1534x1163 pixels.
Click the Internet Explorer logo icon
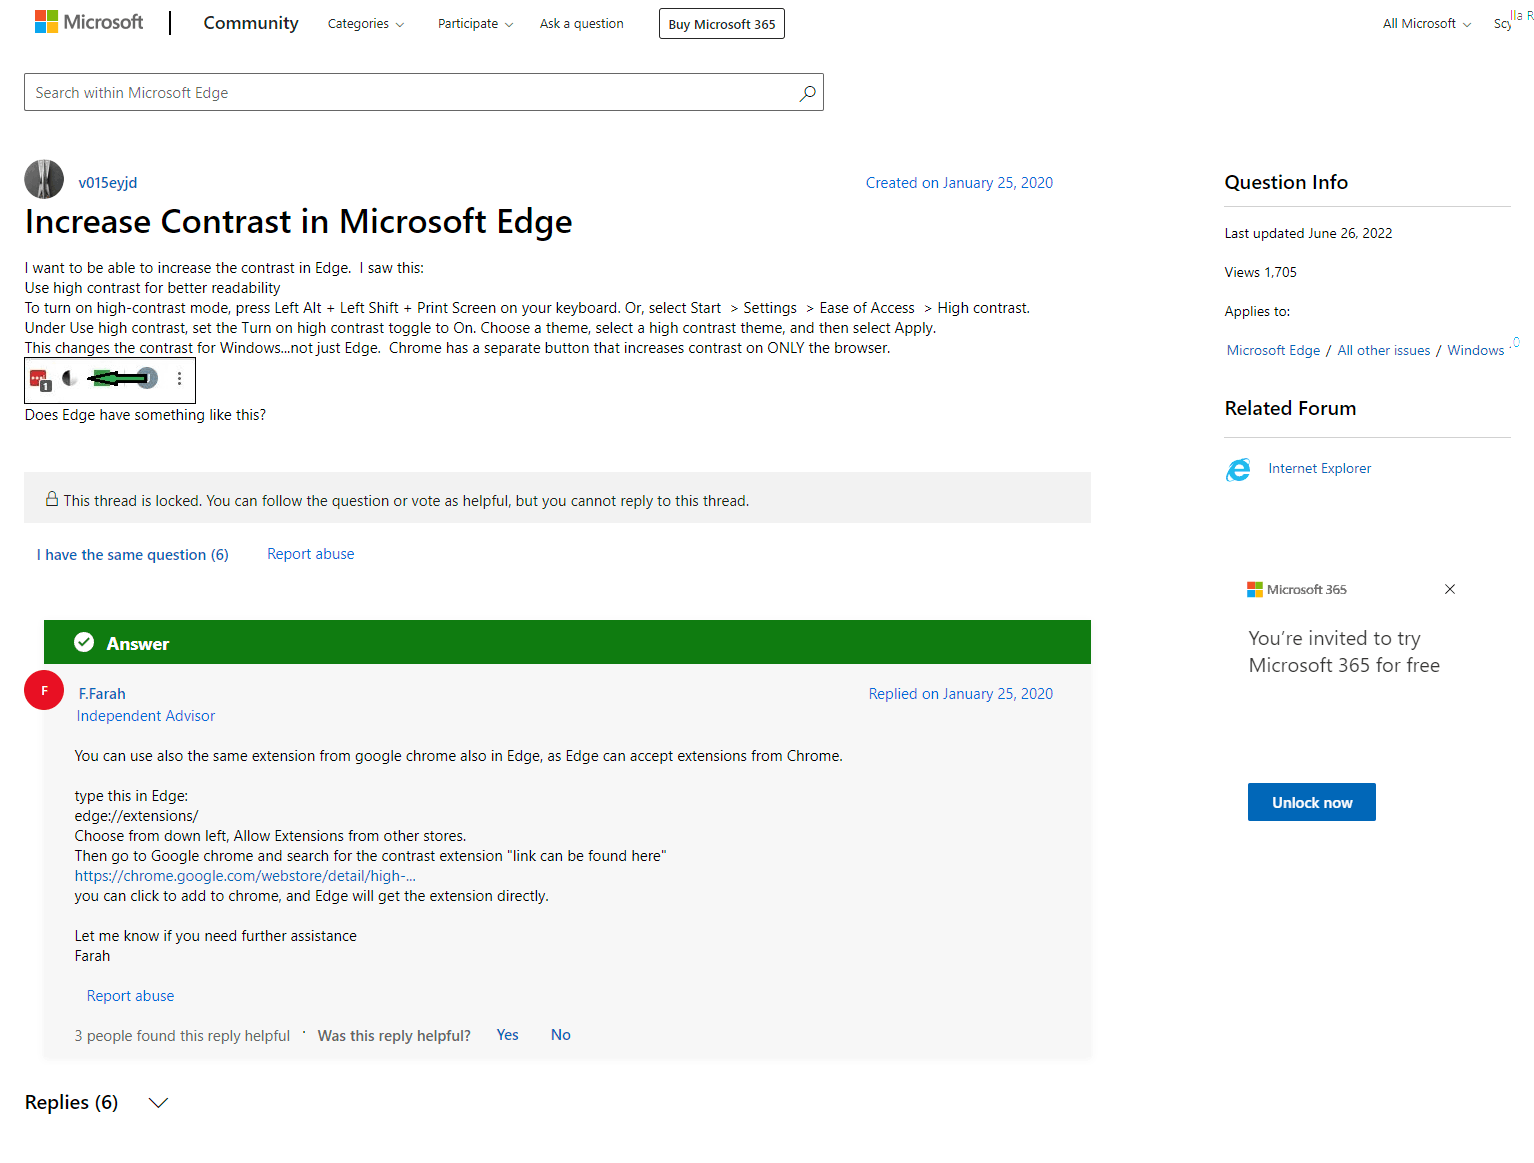(1238, 469)
